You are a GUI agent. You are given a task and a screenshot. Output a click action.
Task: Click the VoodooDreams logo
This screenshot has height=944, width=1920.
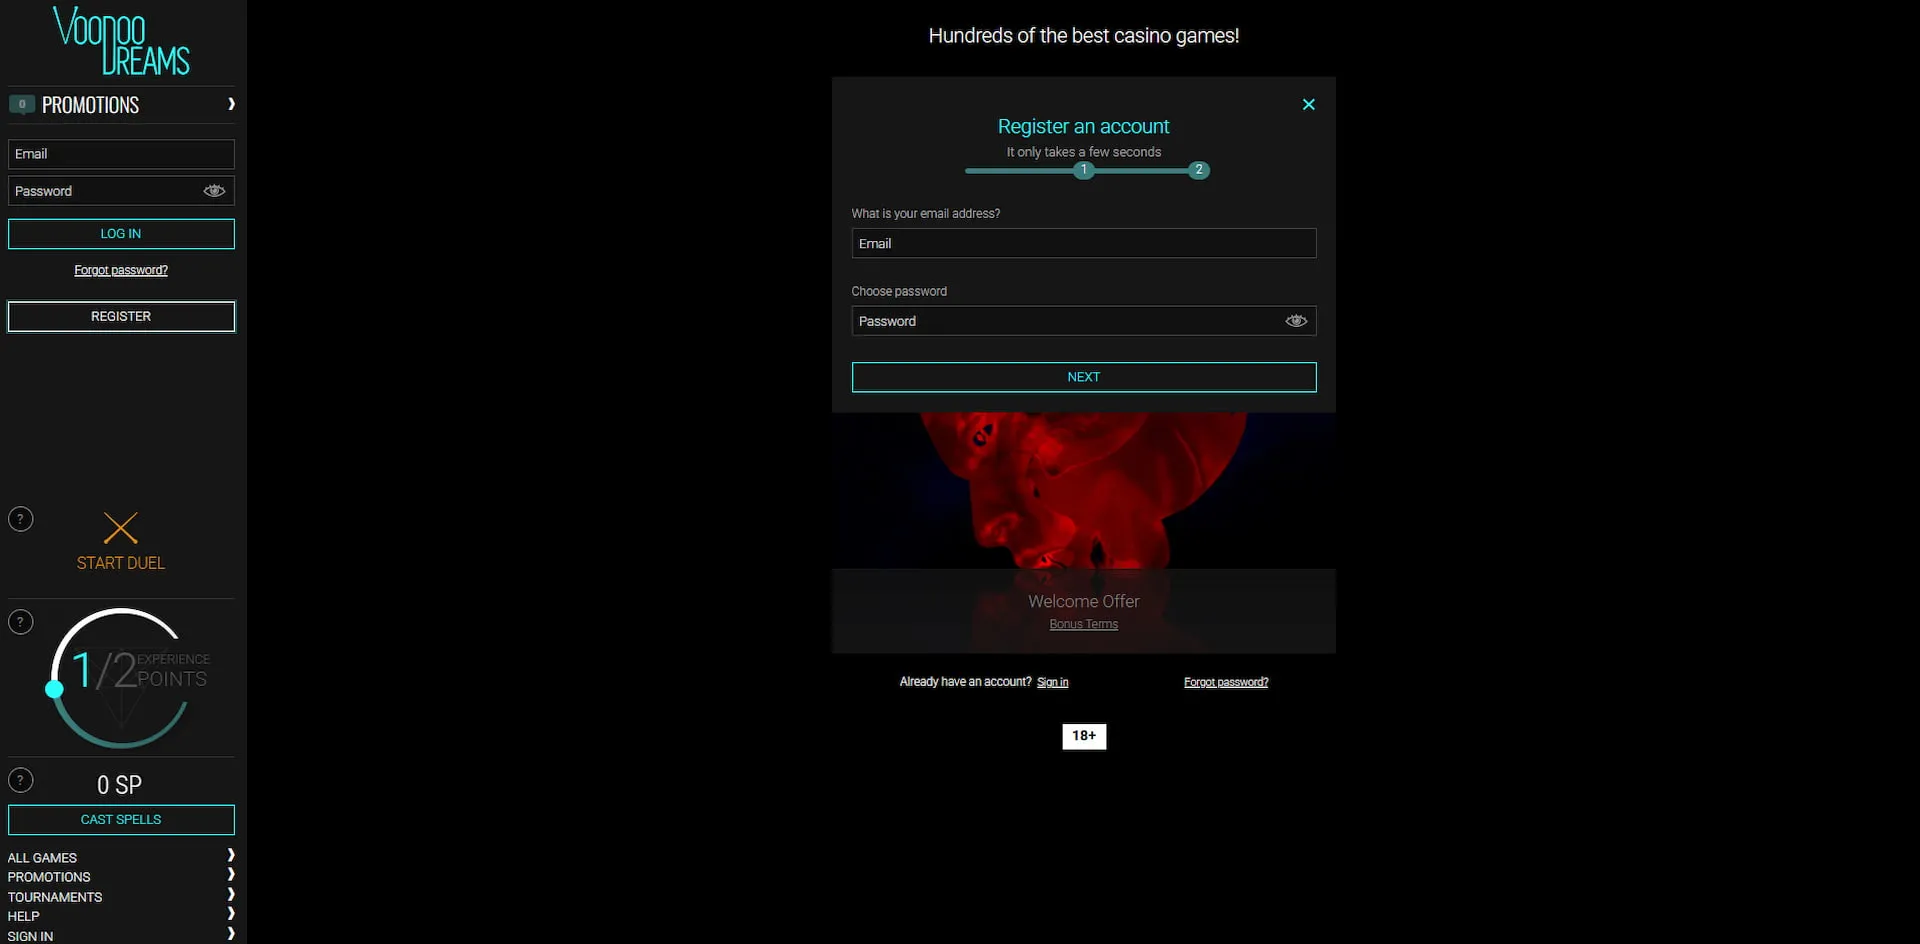pos(122,42)
